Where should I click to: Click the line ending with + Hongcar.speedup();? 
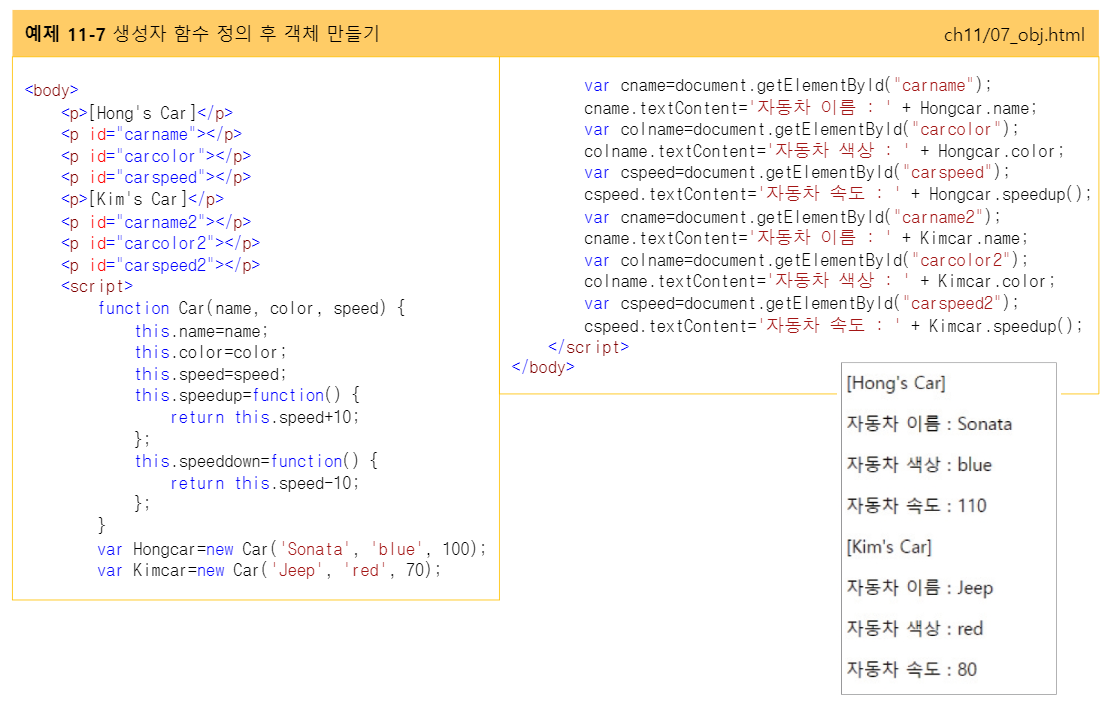click(838, 194)
